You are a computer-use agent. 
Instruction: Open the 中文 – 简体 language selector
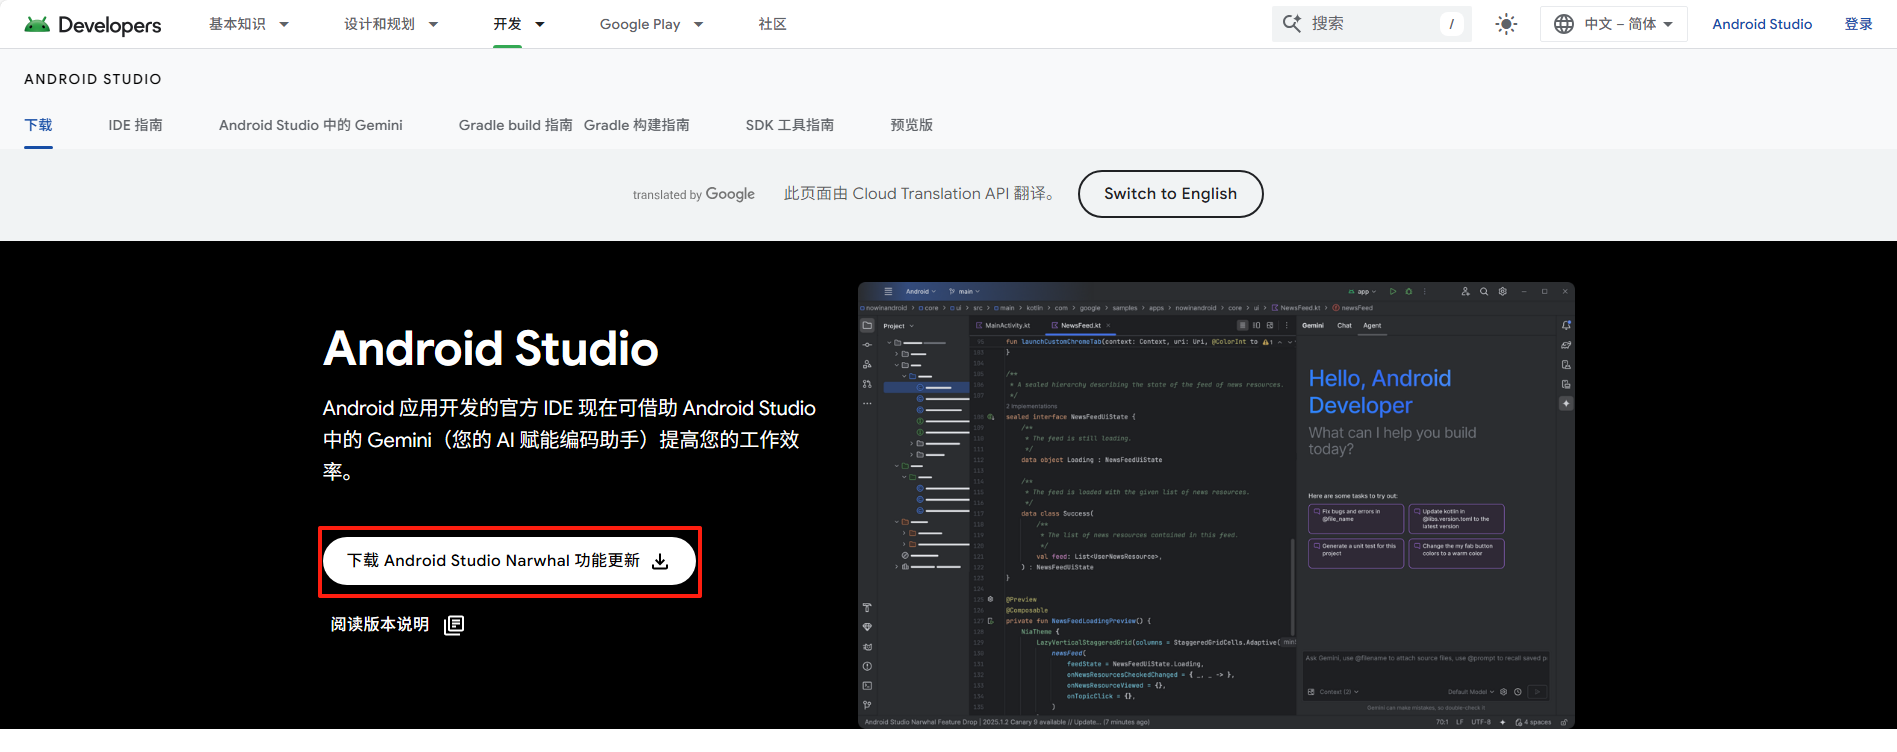pos(1614,24)
